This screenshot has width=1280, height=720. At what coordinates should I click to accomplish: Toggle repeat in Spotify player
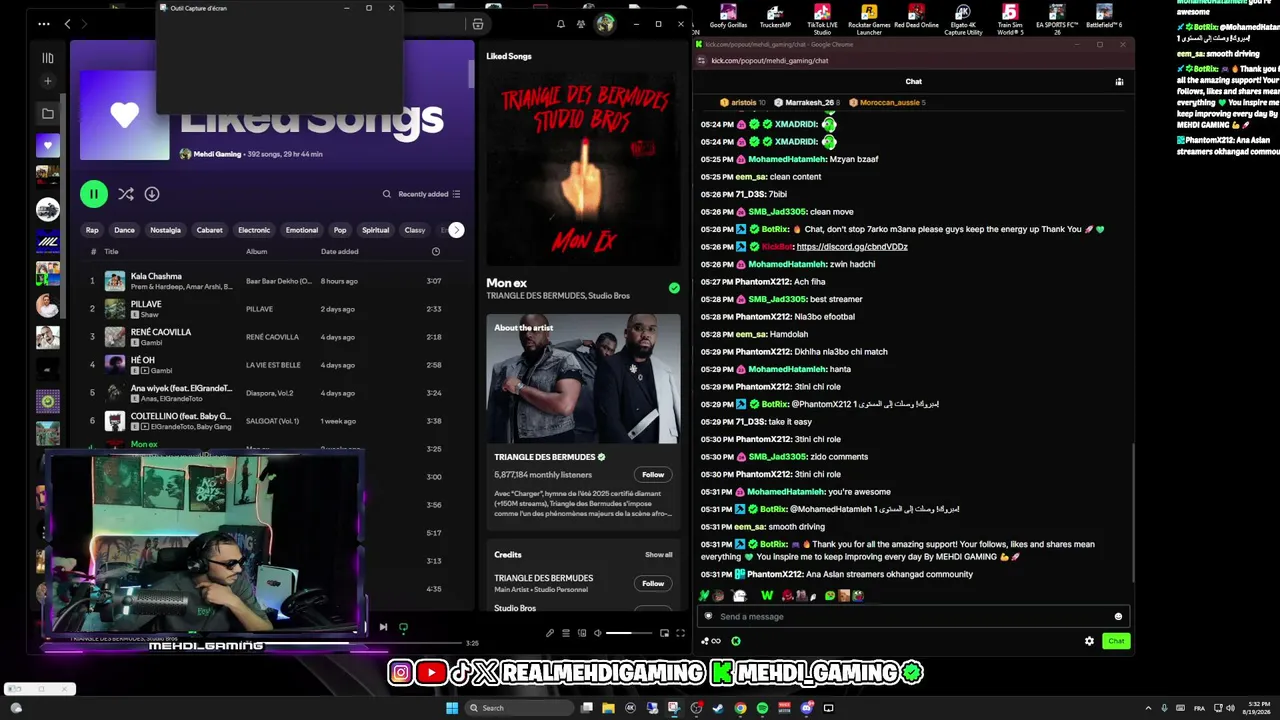(403, 627)
